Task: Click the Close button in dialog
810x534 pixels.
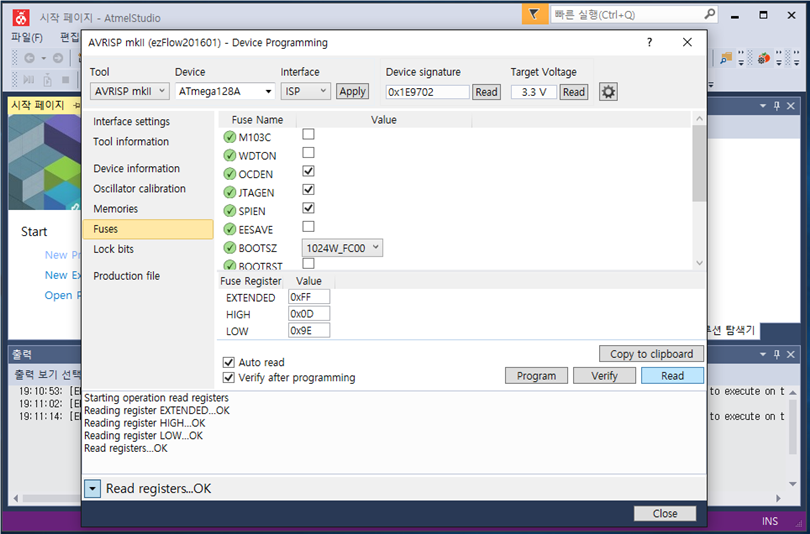Action: coord(665,513)
